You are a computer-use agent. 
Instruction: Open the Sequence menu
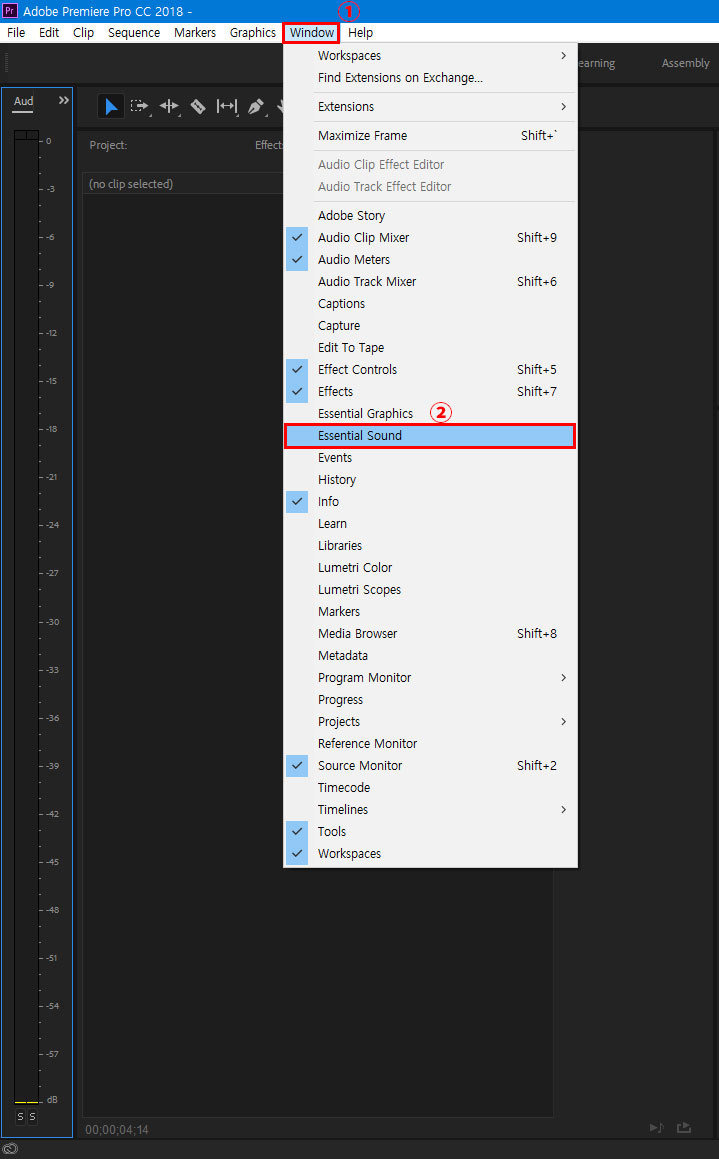[134, 33]
